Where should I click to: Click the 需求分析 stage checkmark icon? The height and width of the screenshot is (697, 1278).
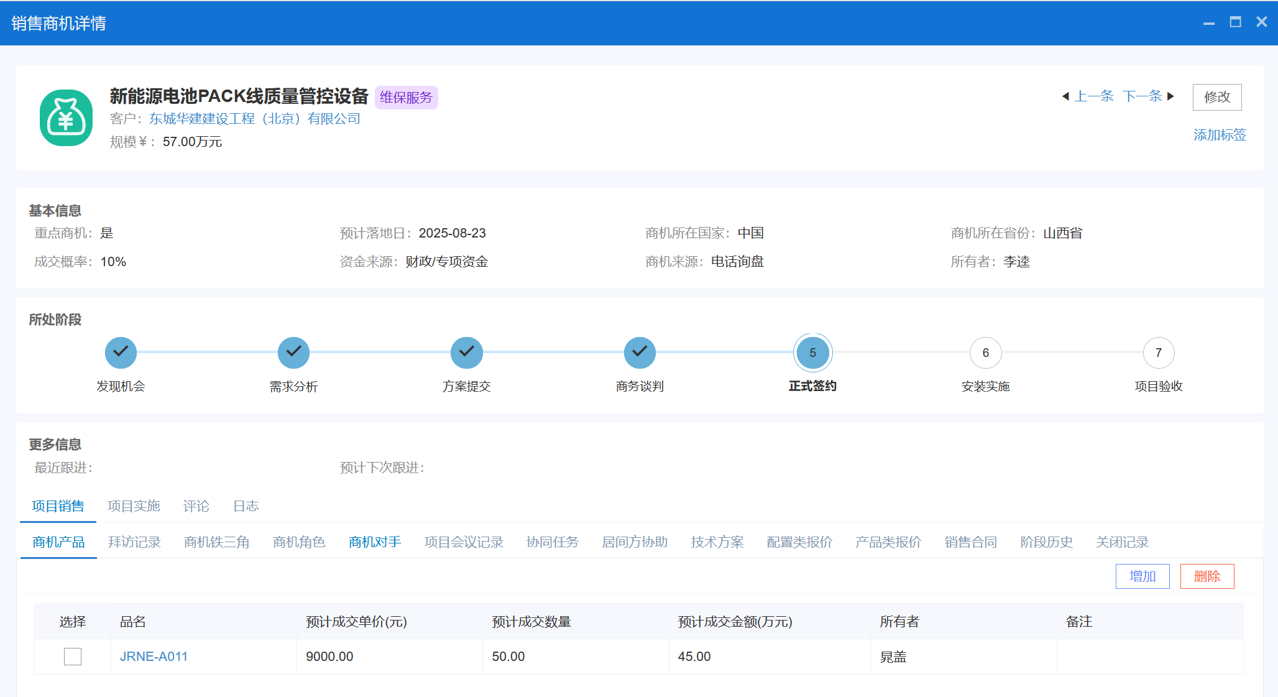[x=293, y=352]
